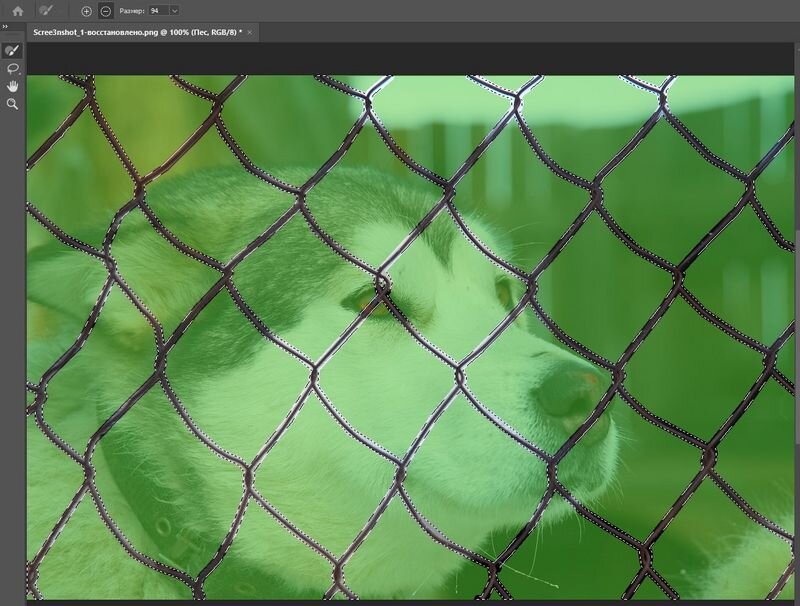Screen dimensions: 800x606
Task: Click the Размер label
Action: click(x=132, y=11)
